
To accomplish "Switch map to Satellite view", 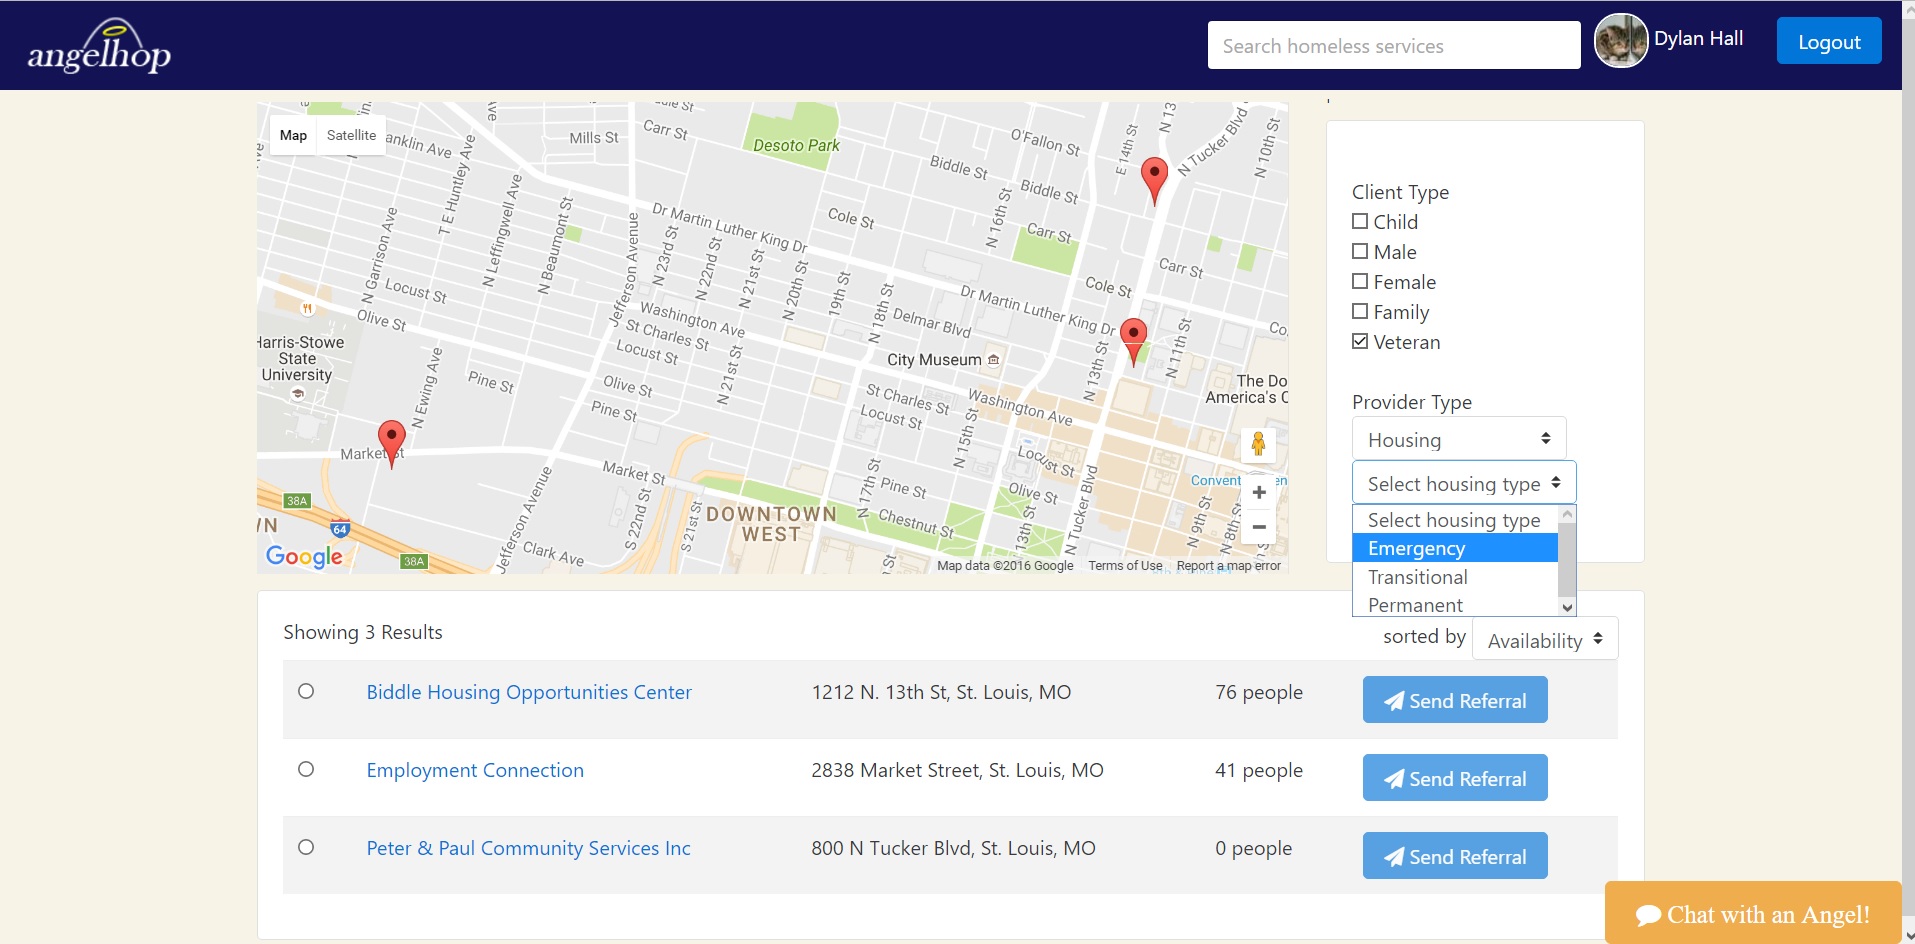I will (351, 135).
